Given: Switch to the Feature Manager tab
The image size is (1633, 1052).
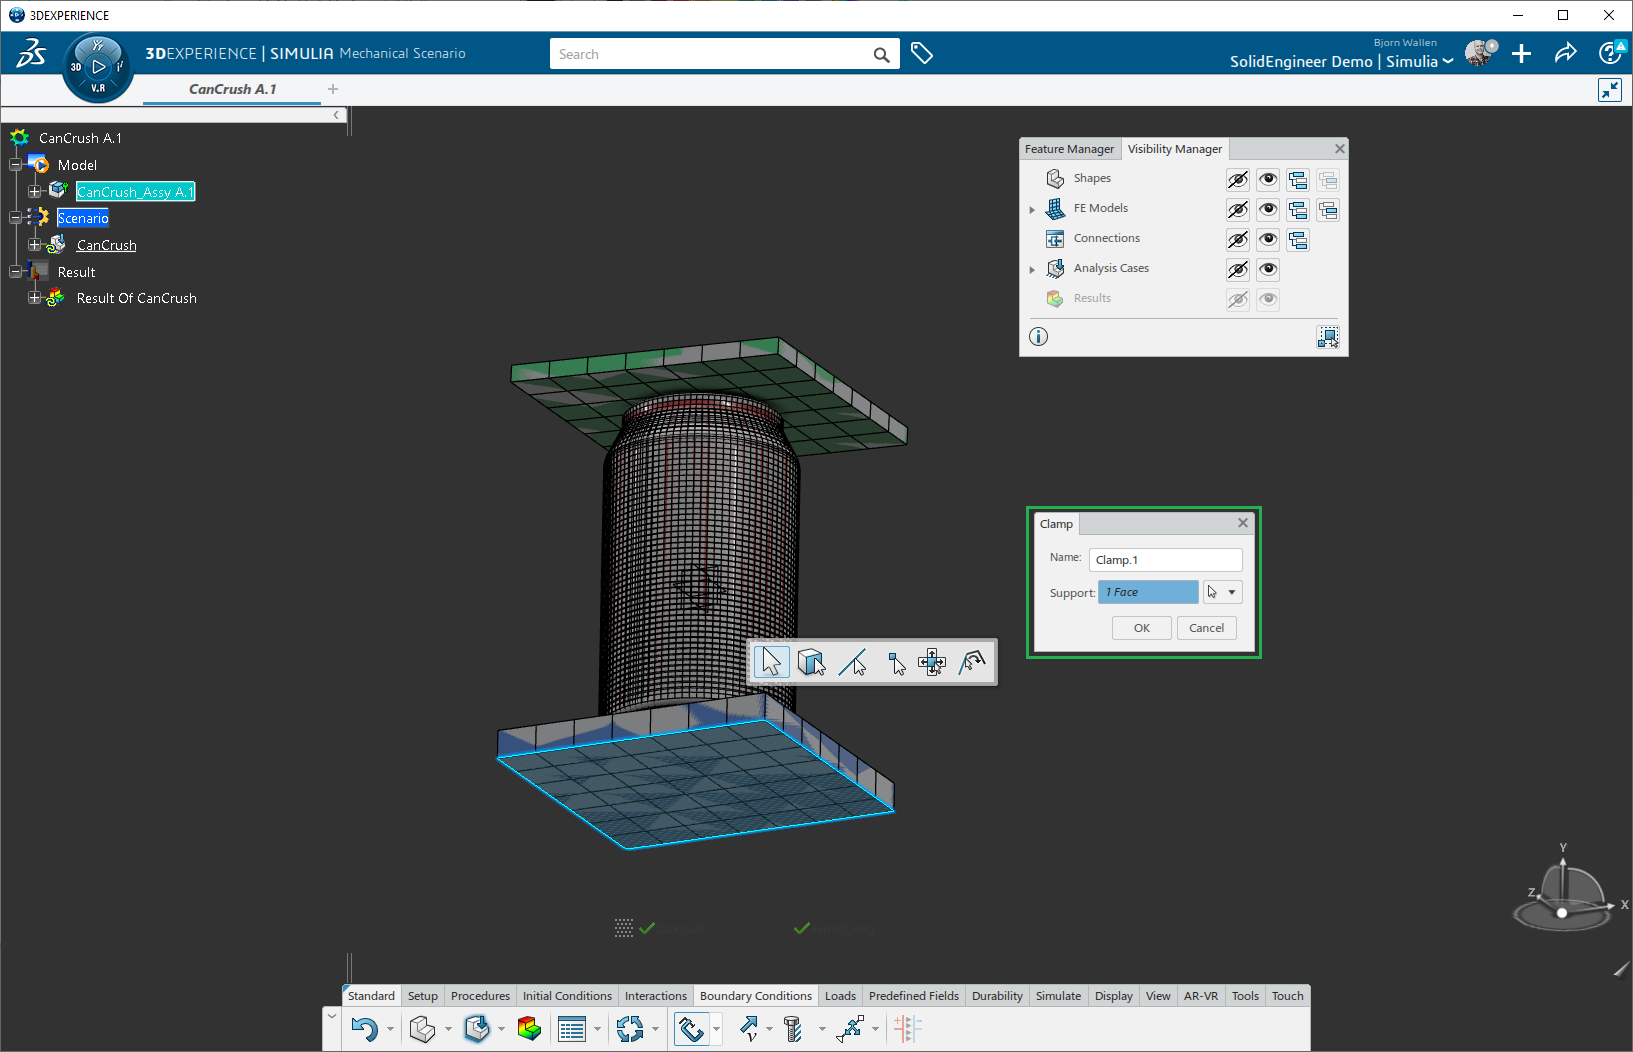Looking at the screenshot, I should 1069,149.
